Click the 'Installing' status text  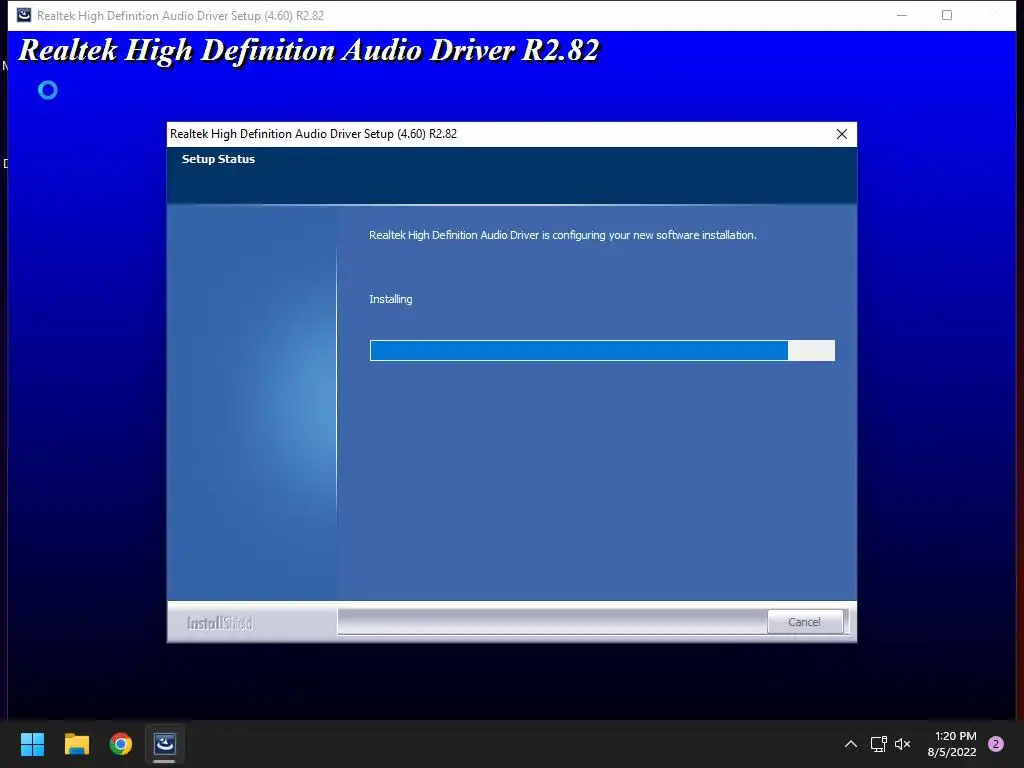point(391,299)
